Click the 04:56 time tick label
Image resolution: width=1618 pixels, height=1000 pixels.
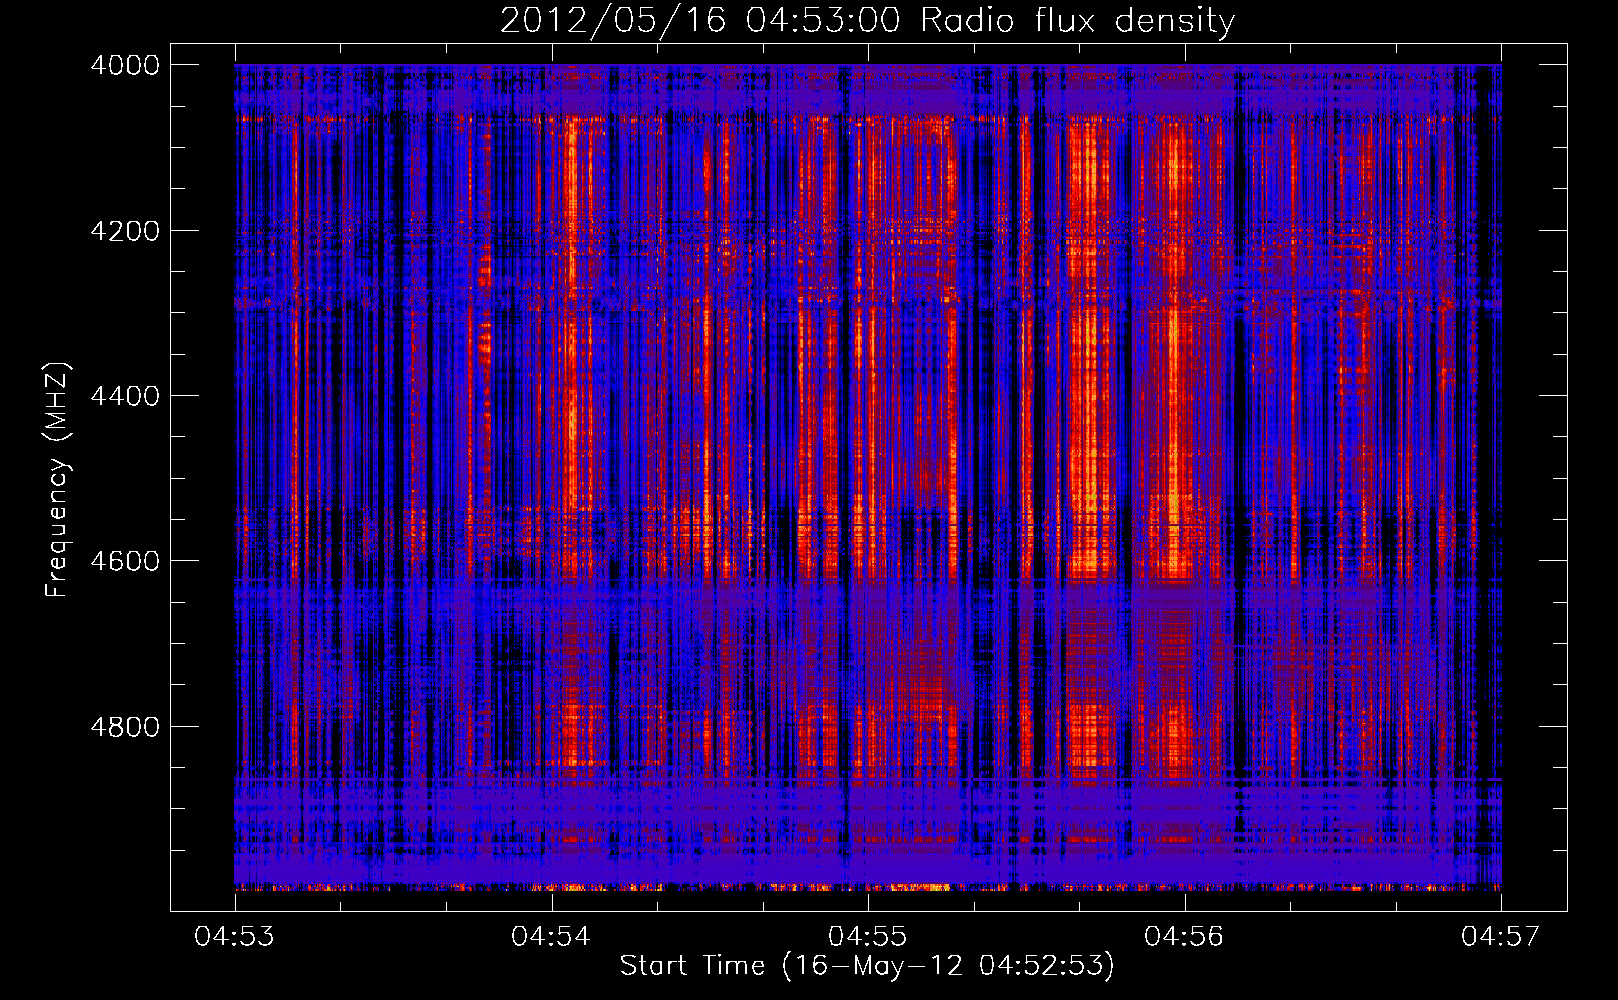(x=1184, y=936)
